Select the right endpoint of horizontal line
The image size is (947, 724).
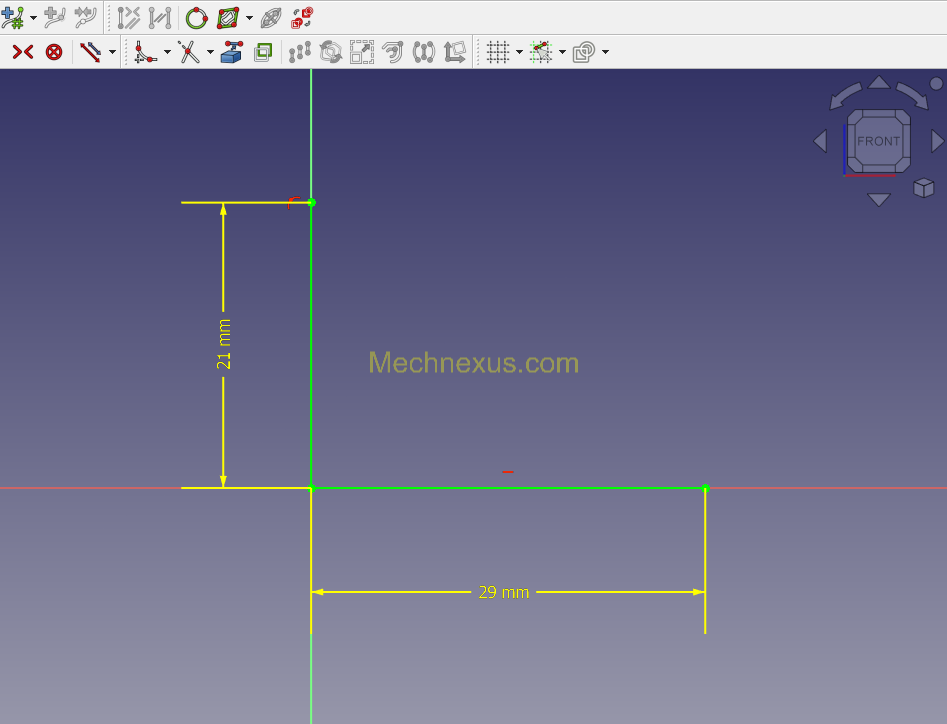[705, 488]
